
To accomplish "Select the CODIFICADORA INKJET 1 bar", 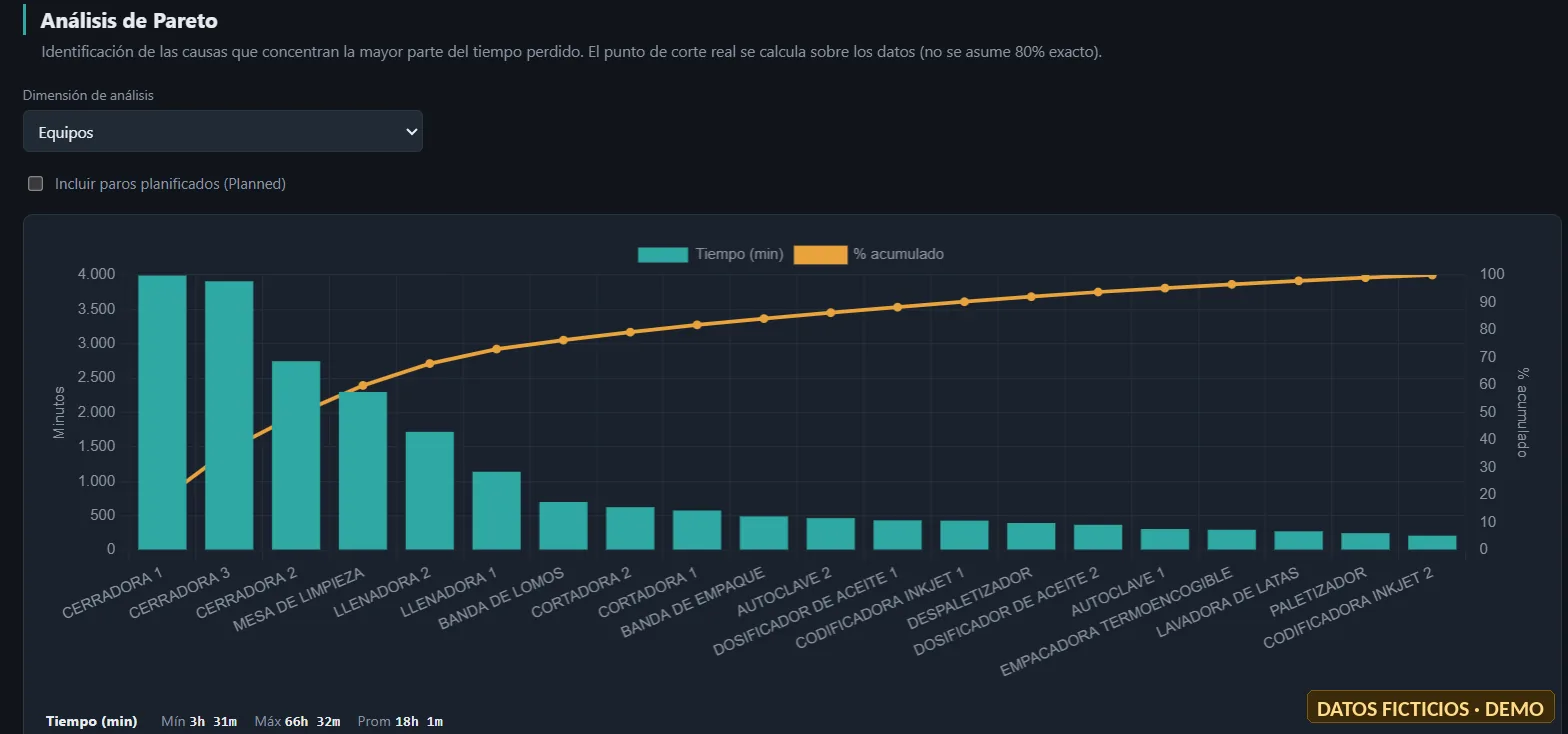I will tap(965, 534).
